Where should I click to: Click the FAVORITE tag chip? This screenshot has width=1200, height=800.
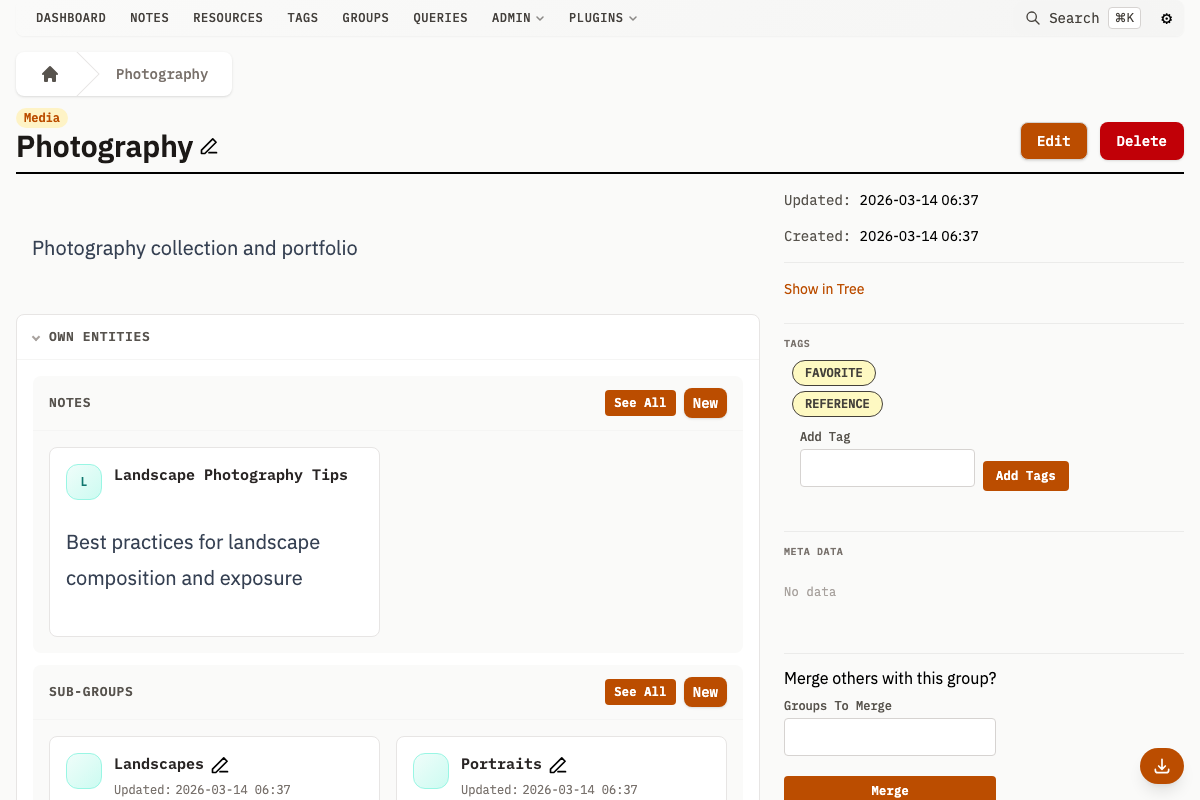click(x=833, y=372)
